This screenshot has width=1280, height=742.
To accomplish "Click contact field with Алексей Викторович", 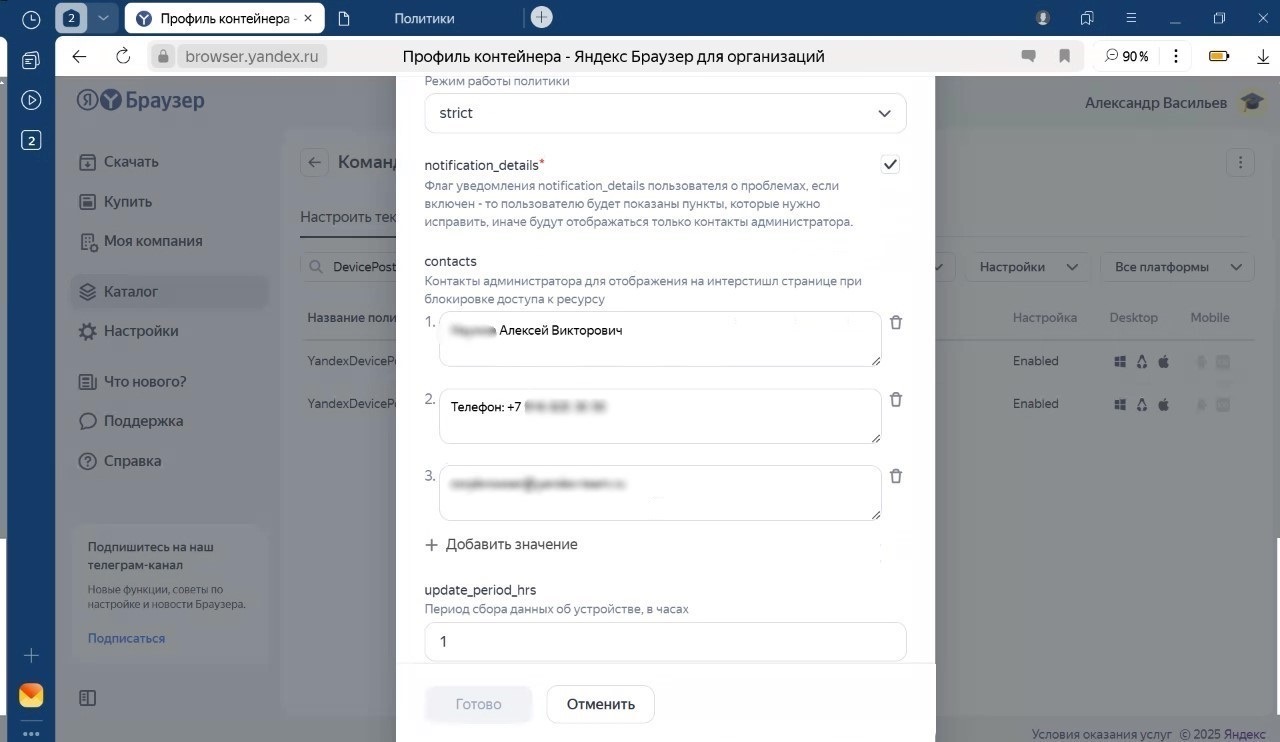I will coord(660,339).
